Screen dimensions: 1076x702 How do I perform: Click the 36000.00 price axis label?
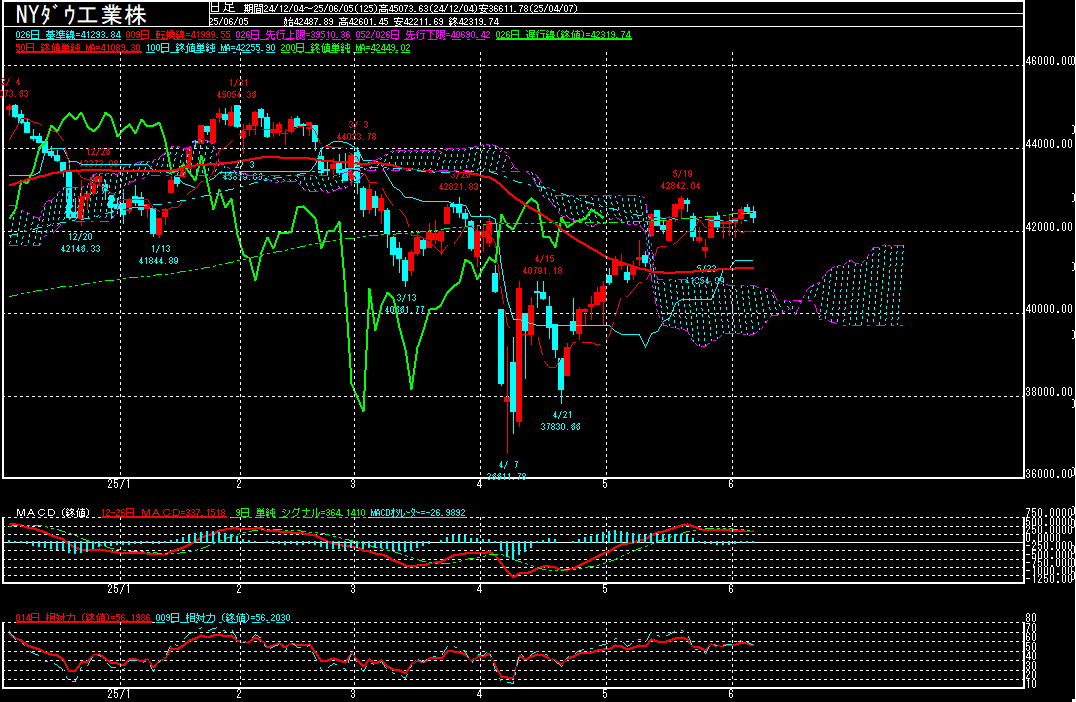[1049, 473]
